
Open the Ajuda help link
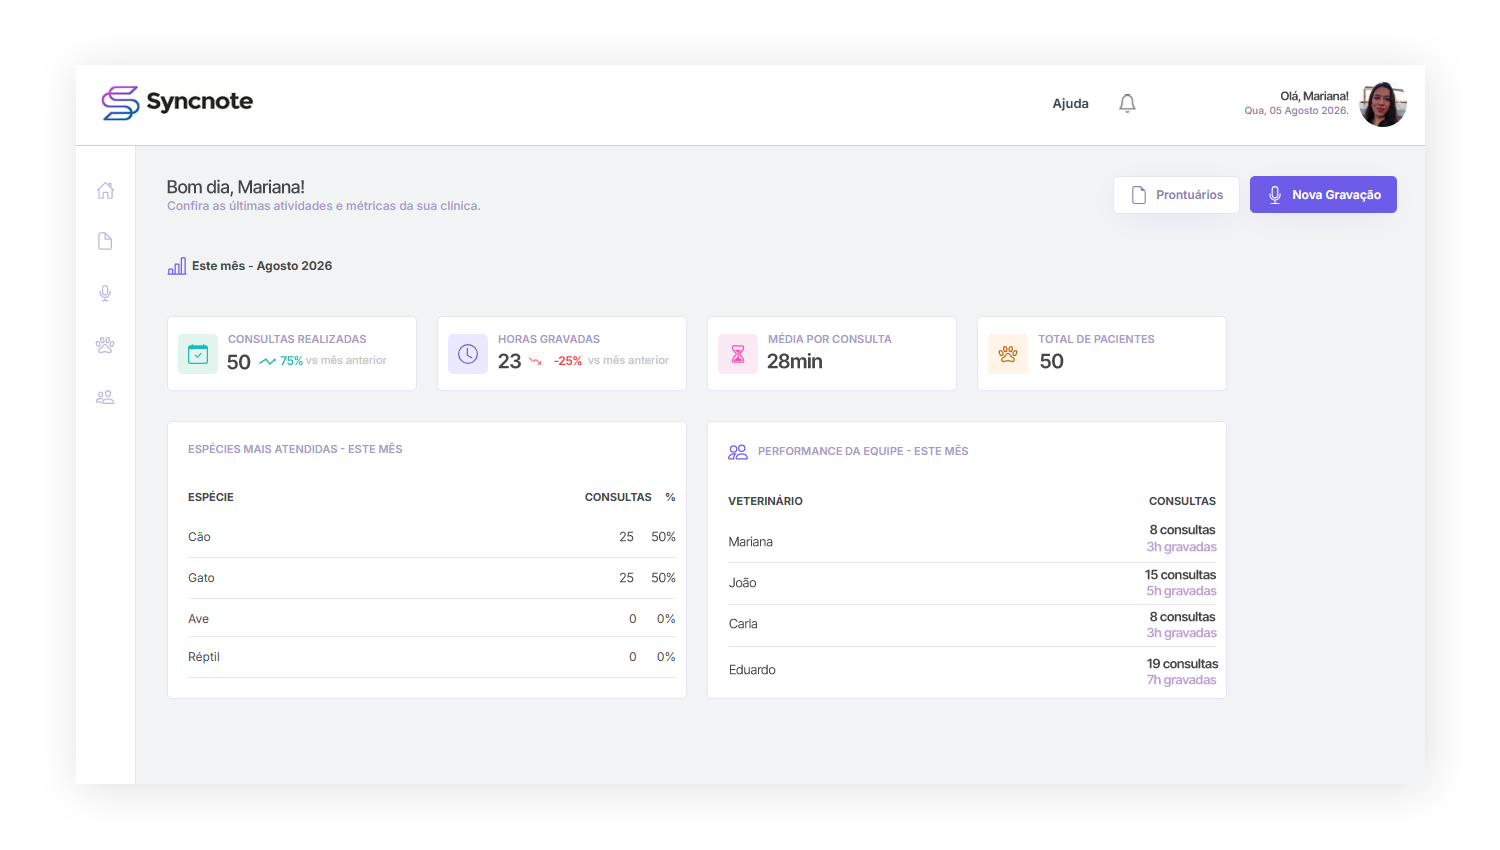click(x=1070, y=103)
